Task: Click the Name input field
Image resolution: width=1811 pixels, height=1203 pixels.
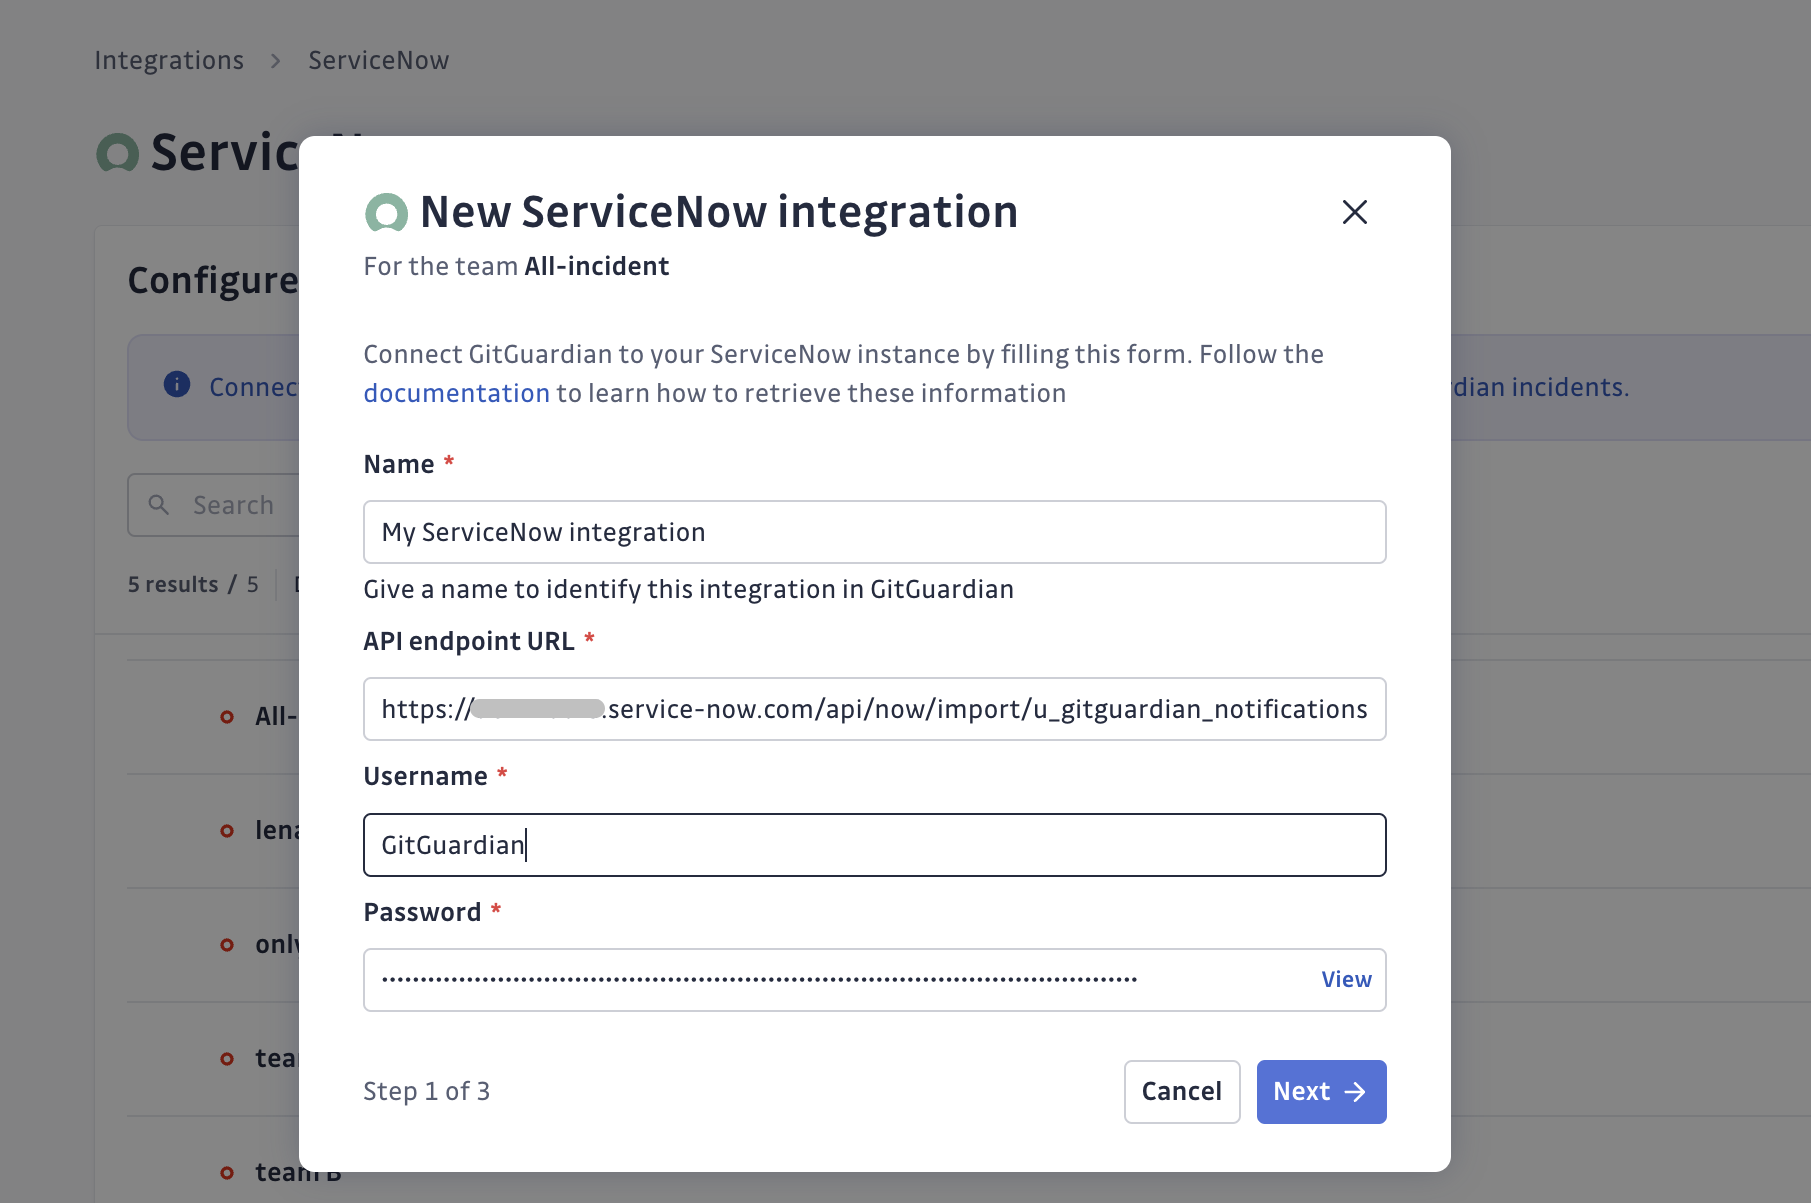Action: tap(874, 532)
